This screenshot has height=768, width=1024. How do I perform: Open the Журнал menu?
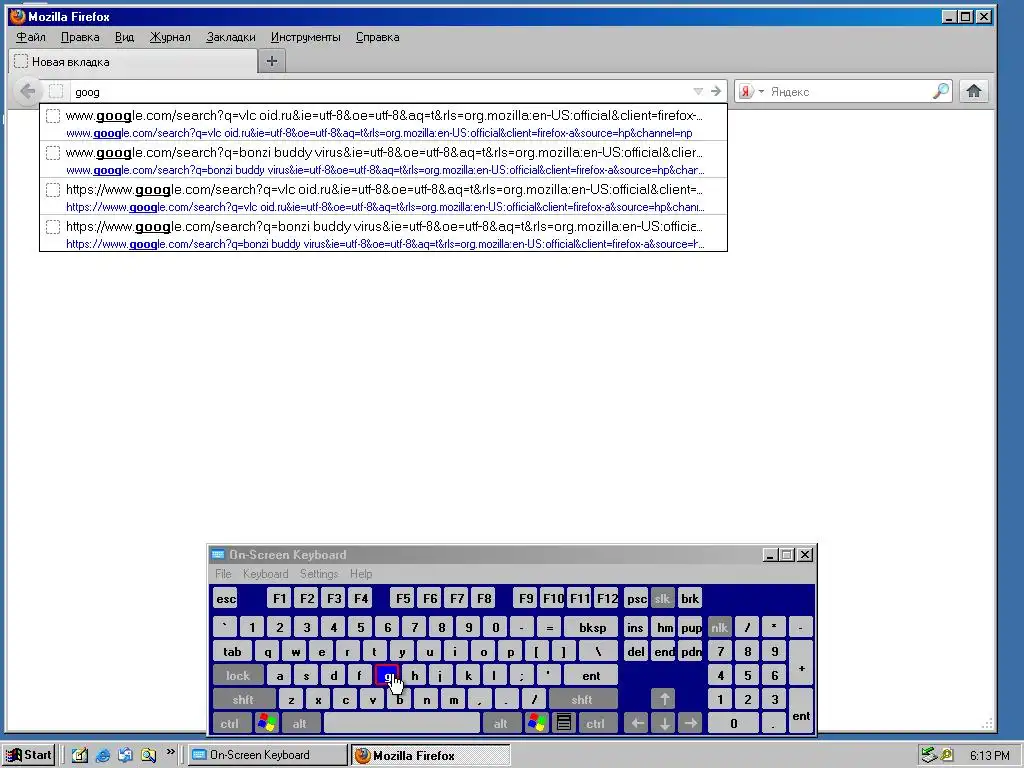tap(170, 37)
